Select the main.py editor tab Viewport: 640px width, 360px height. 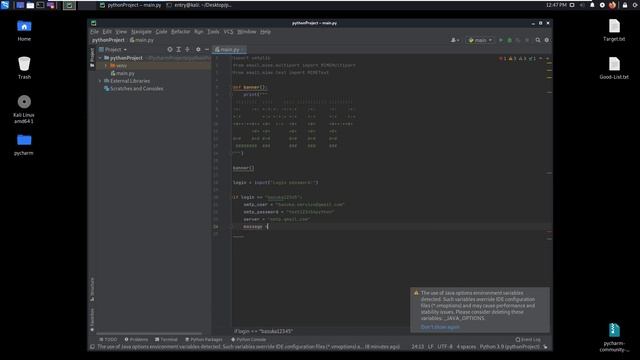[229, 49]
